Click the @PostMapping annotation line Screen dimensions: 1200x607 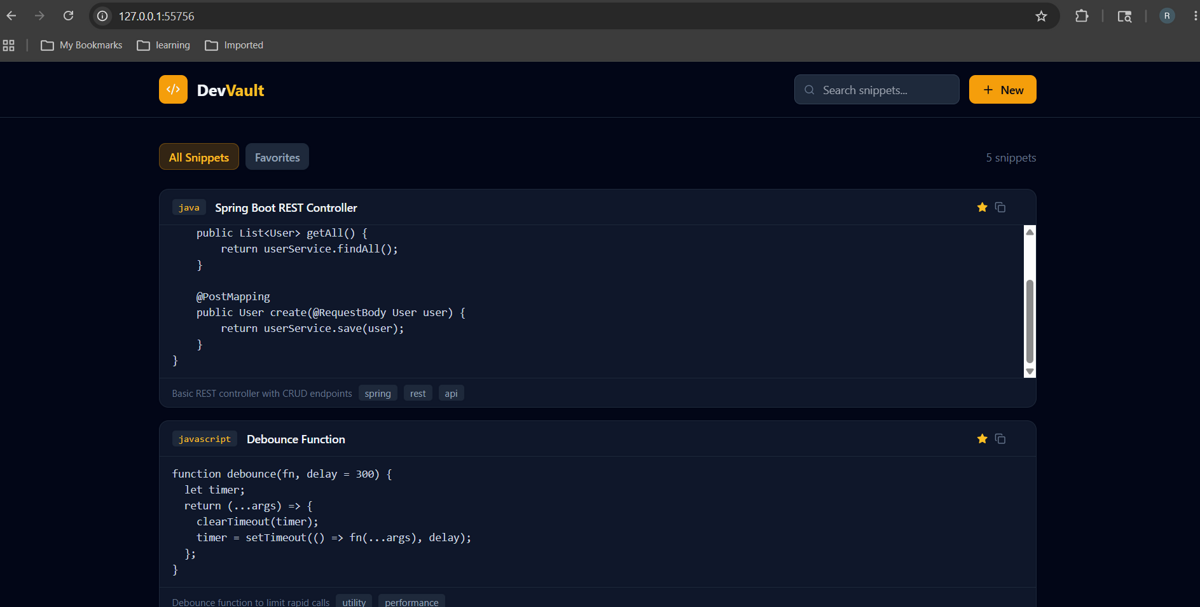pyautogui.click(x=233, y=297)
